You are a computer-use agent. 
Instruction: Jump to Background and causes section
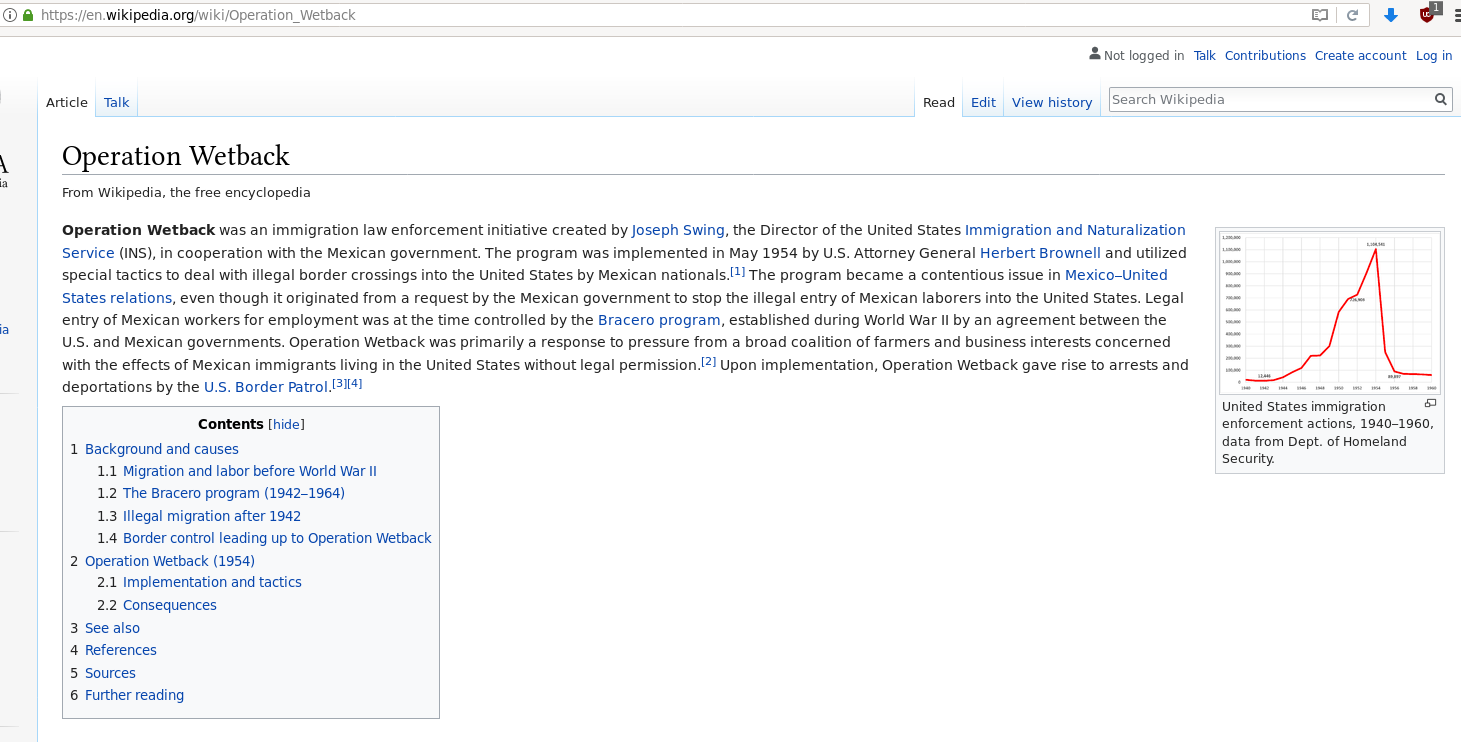click(x=162, y=449)
